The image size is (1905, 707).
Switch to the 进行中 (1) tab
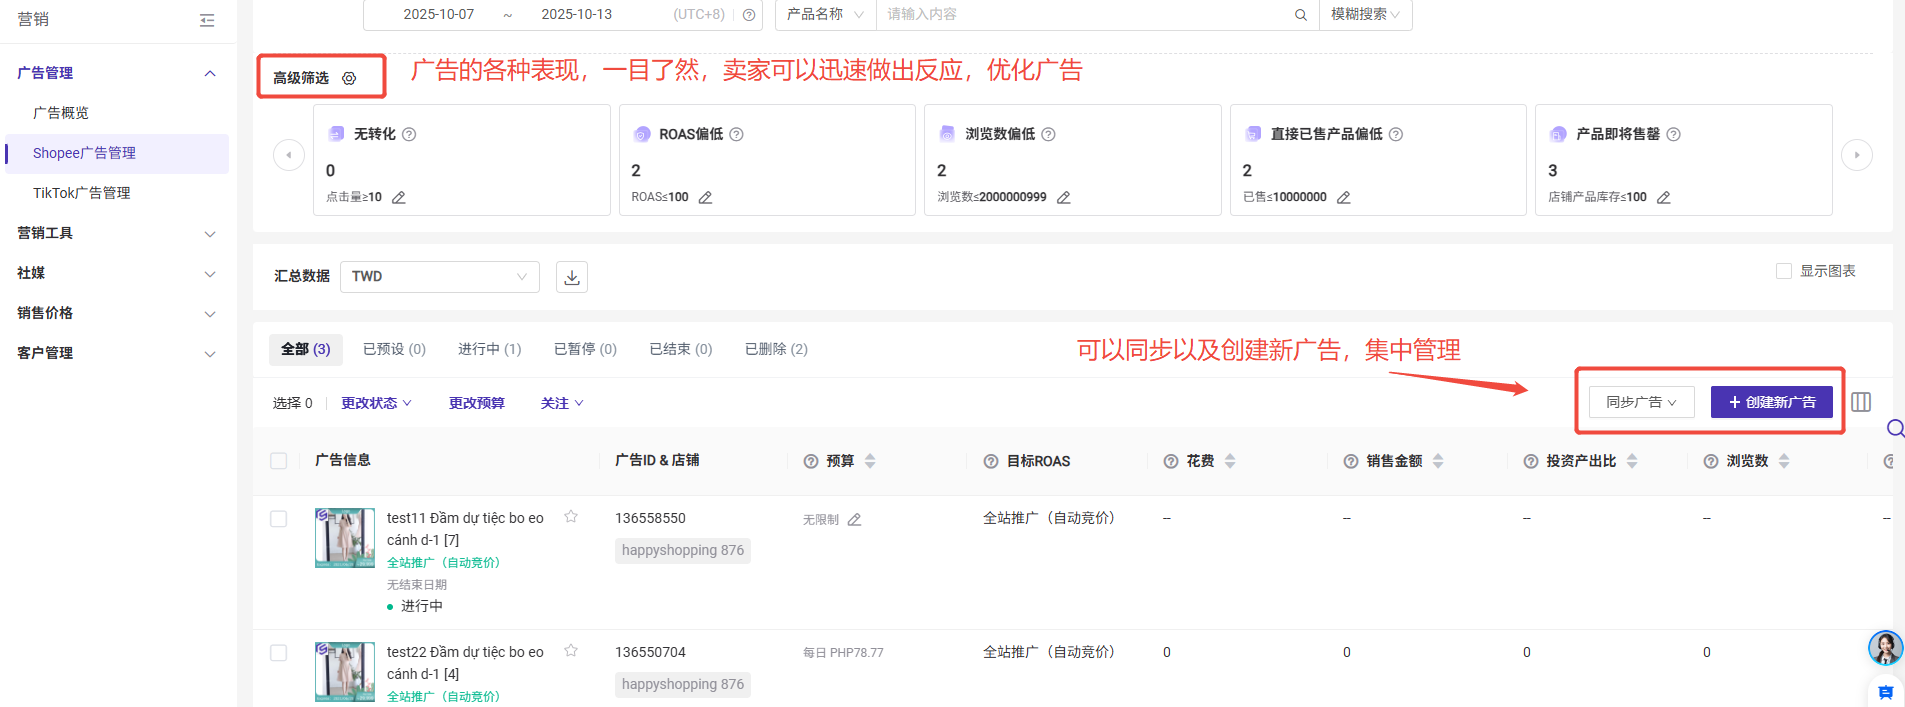coord(489,349)
